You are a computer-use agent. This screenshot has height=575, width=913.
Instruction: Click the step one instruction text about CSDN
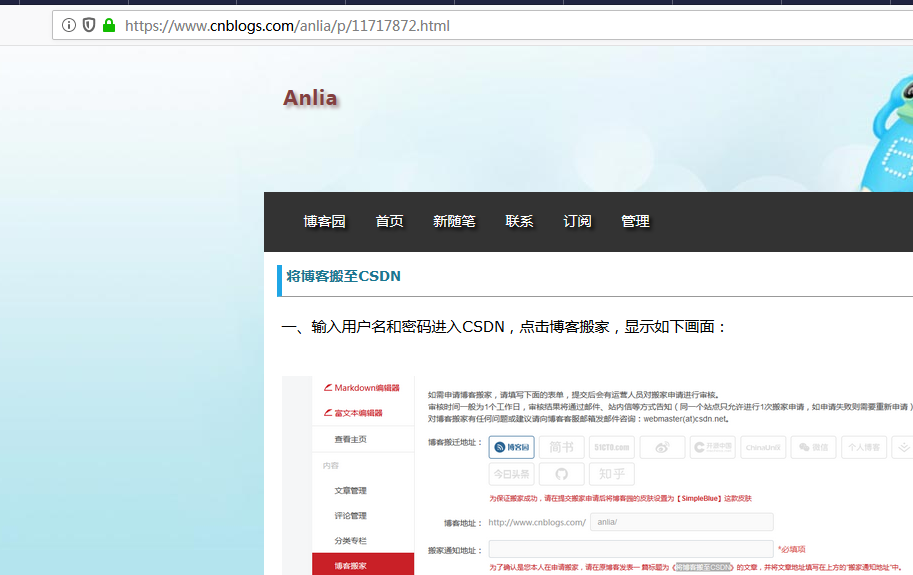click(x=504, y=326)
